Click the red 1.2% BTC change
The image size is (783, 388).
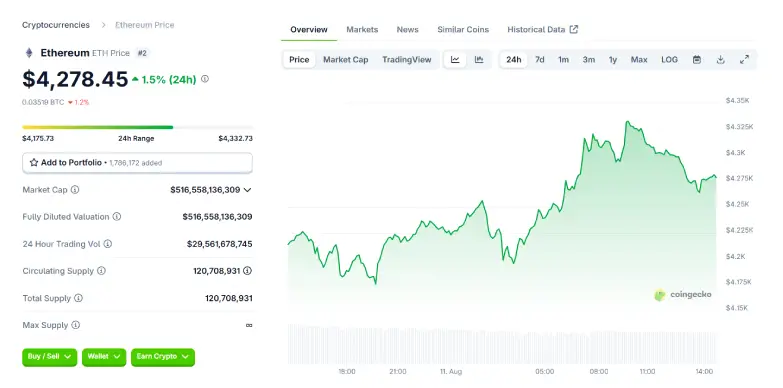click(78, 102)
